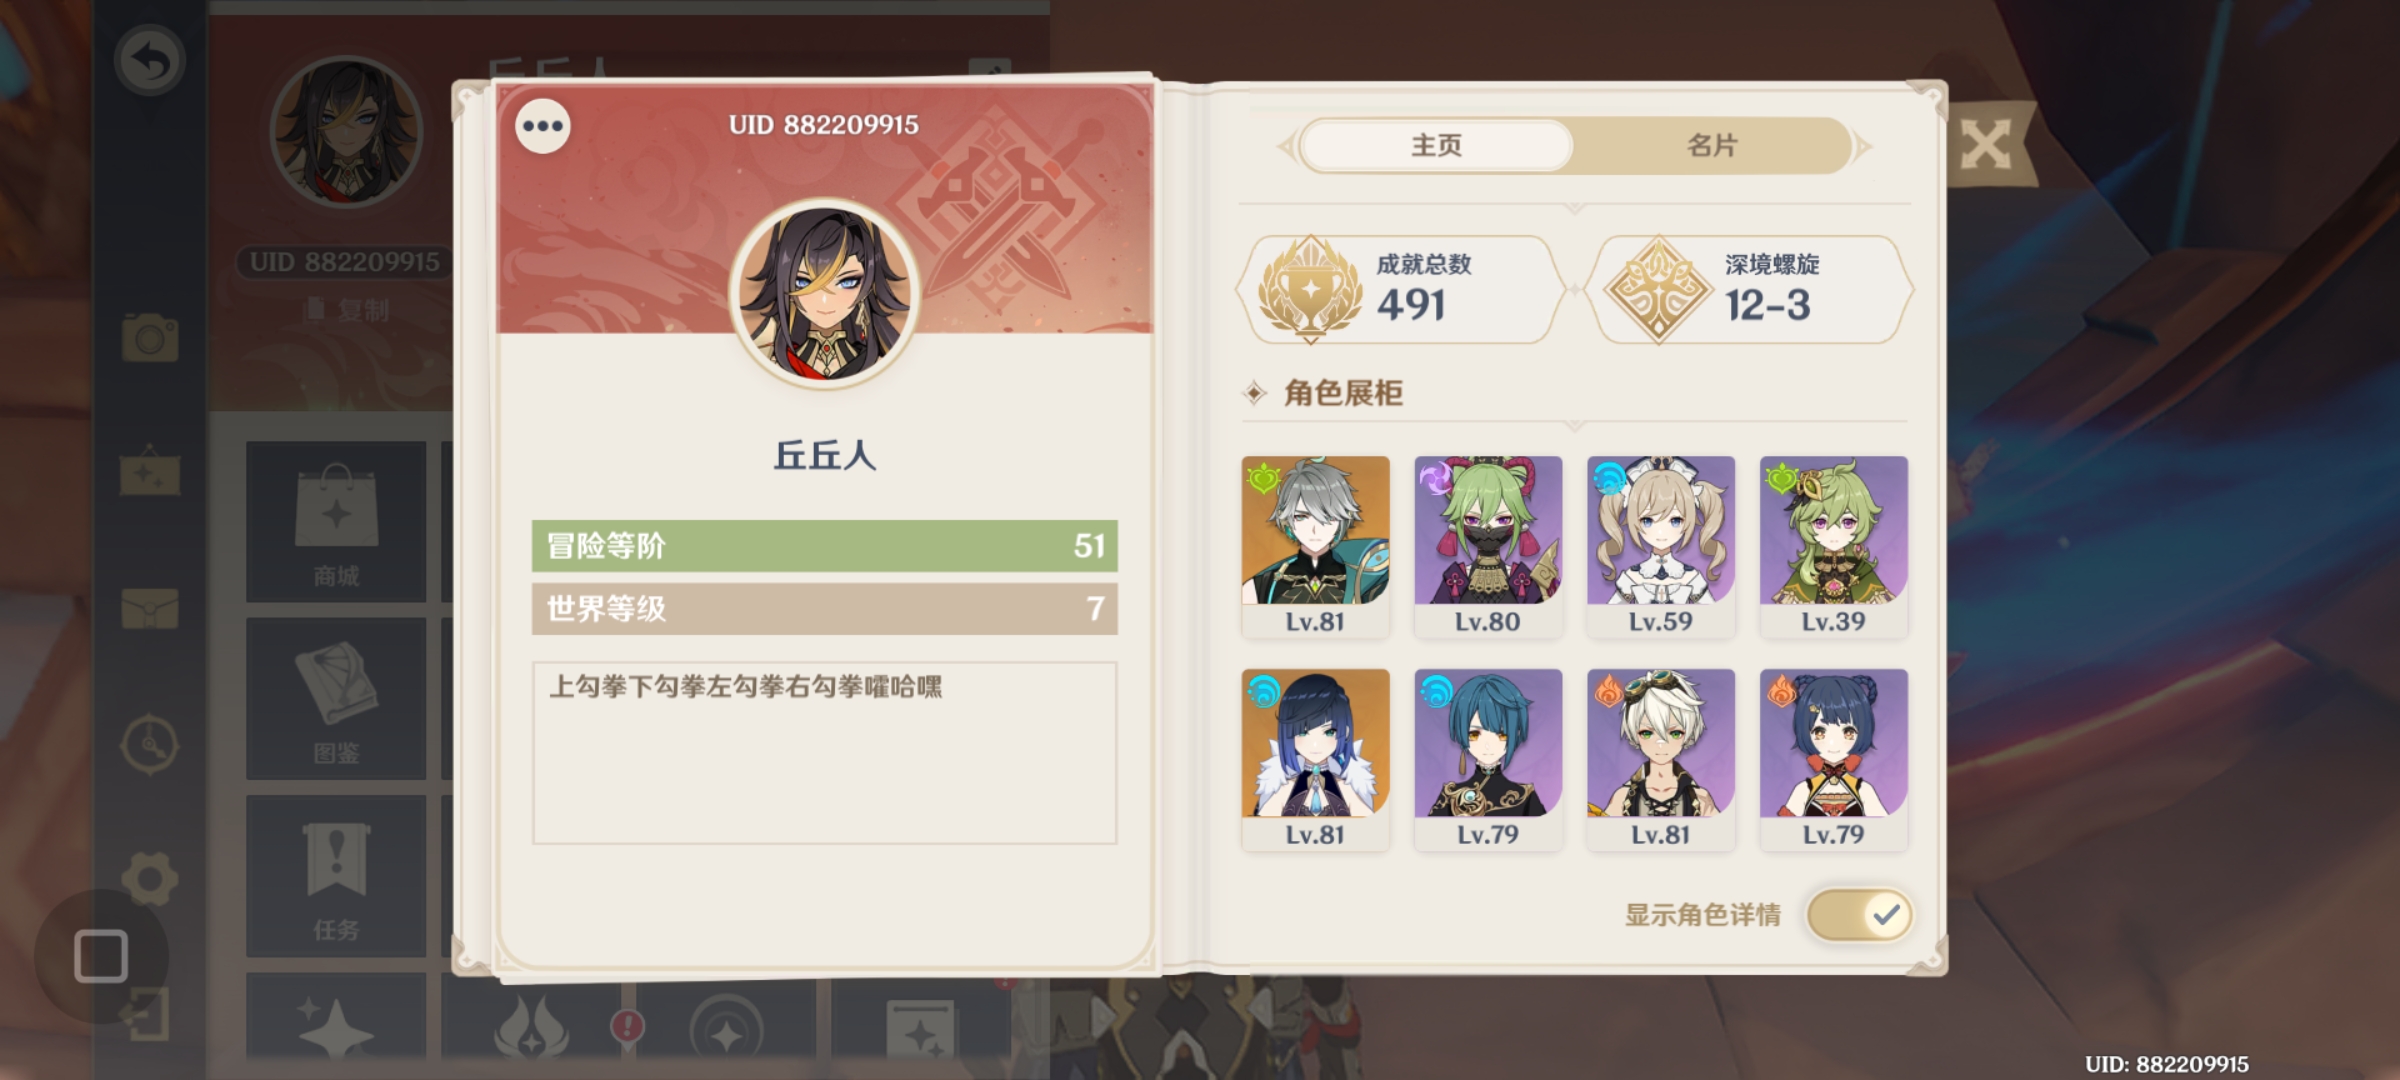
Task: Select the 主页 tab
Action: tap(1436, 146)
